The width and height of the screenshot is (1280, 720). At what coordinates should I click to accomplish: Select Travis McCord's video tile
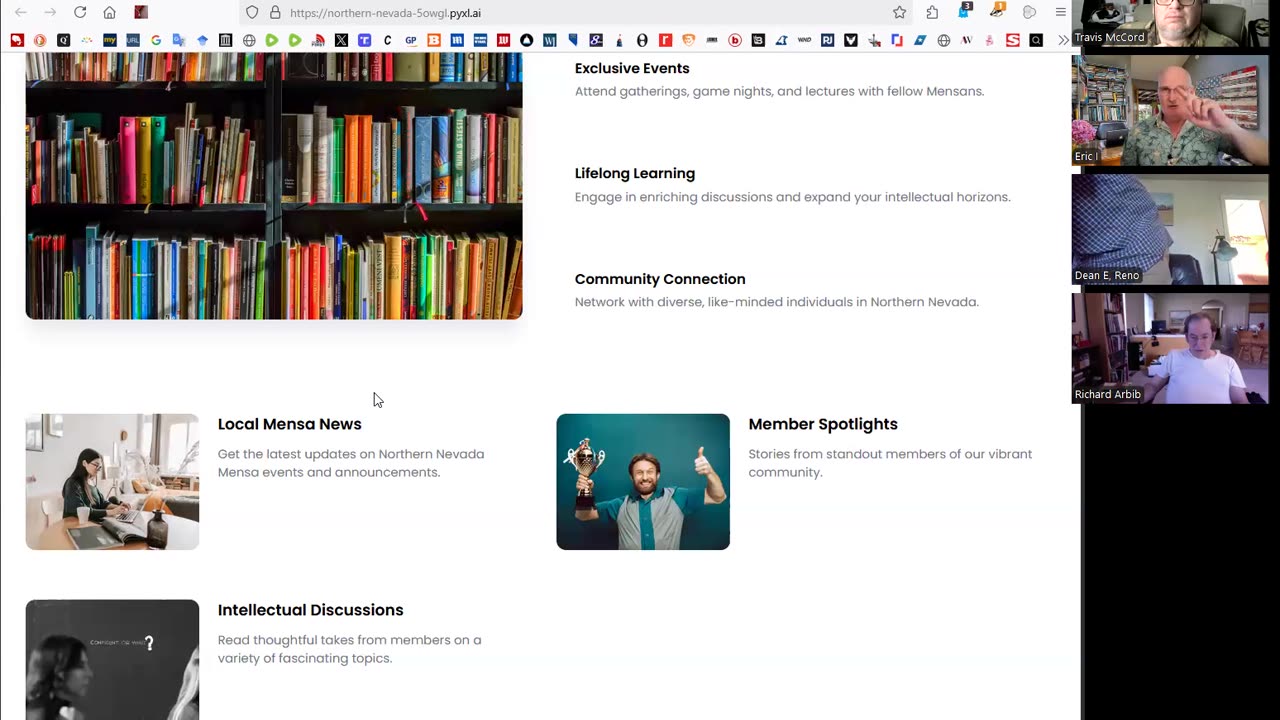click(1170, 24)
